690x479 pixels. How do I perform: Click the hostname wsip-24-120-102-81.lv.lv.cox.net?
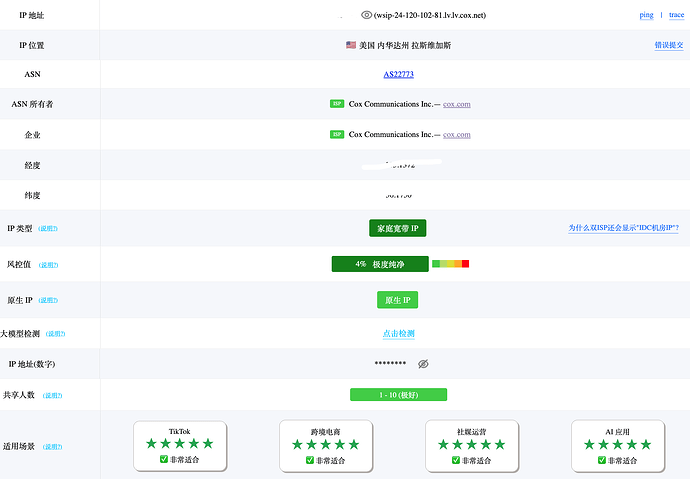(430, 15)
